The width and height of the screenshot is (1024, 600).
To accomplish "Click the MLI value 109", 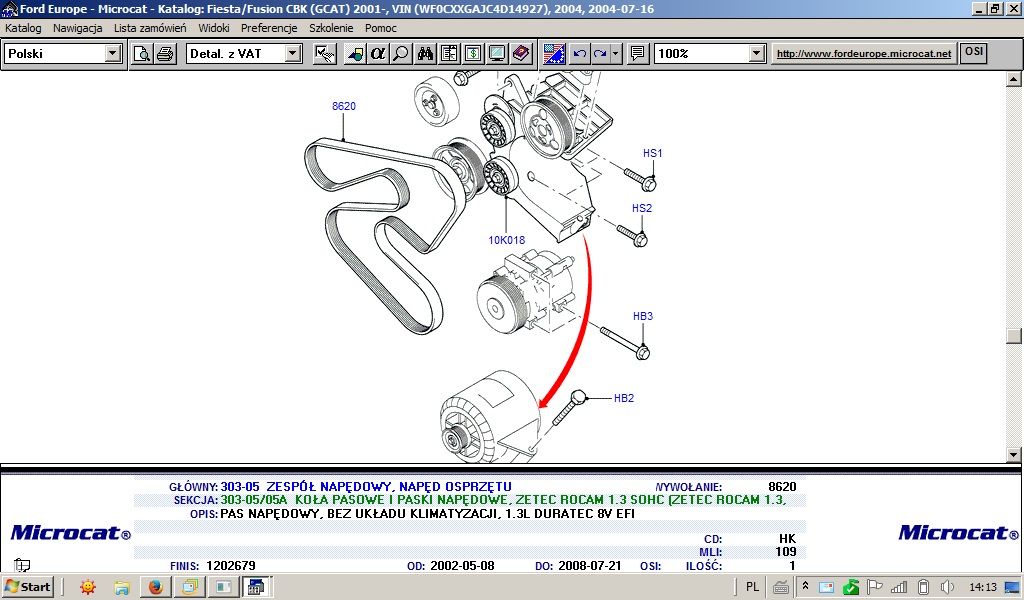I will click(786, 552).
